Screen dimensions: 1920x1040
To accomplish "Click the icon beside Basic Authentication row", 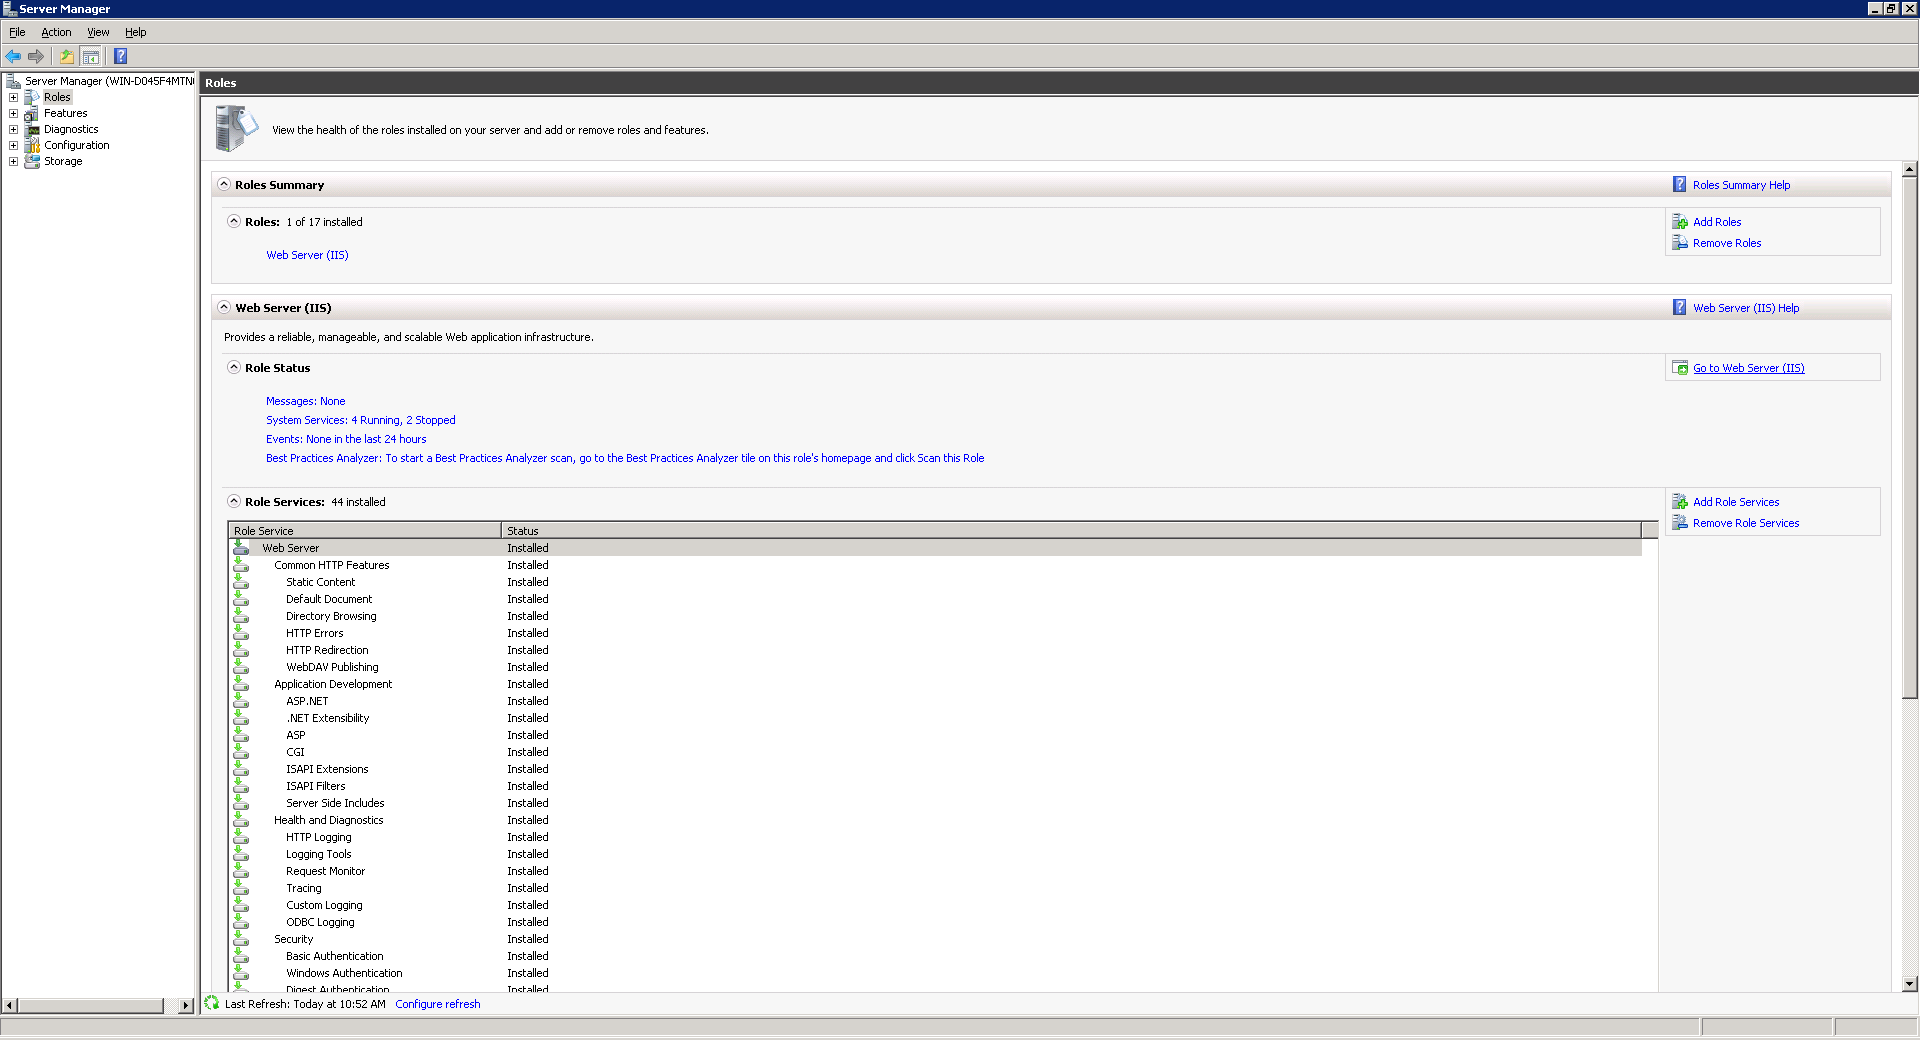I will click(x=241, y=955).
